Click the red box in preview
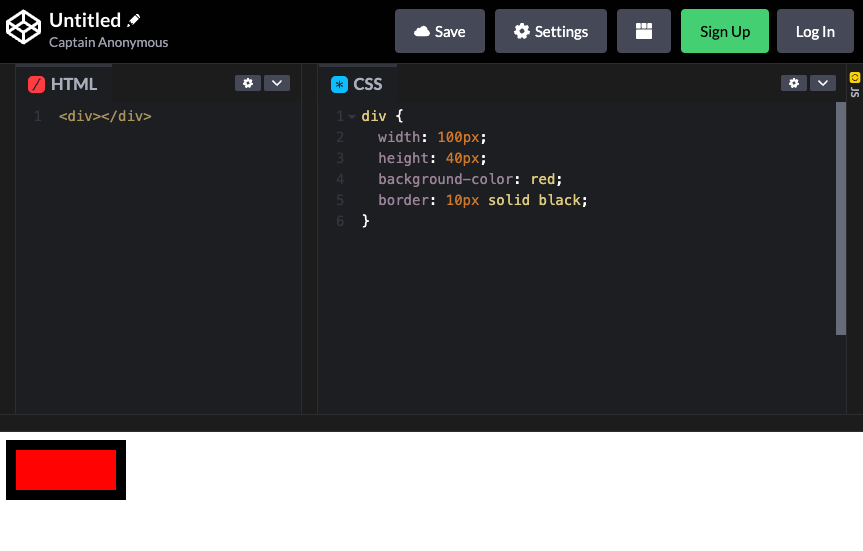863x551 pixels. [66, 470]
